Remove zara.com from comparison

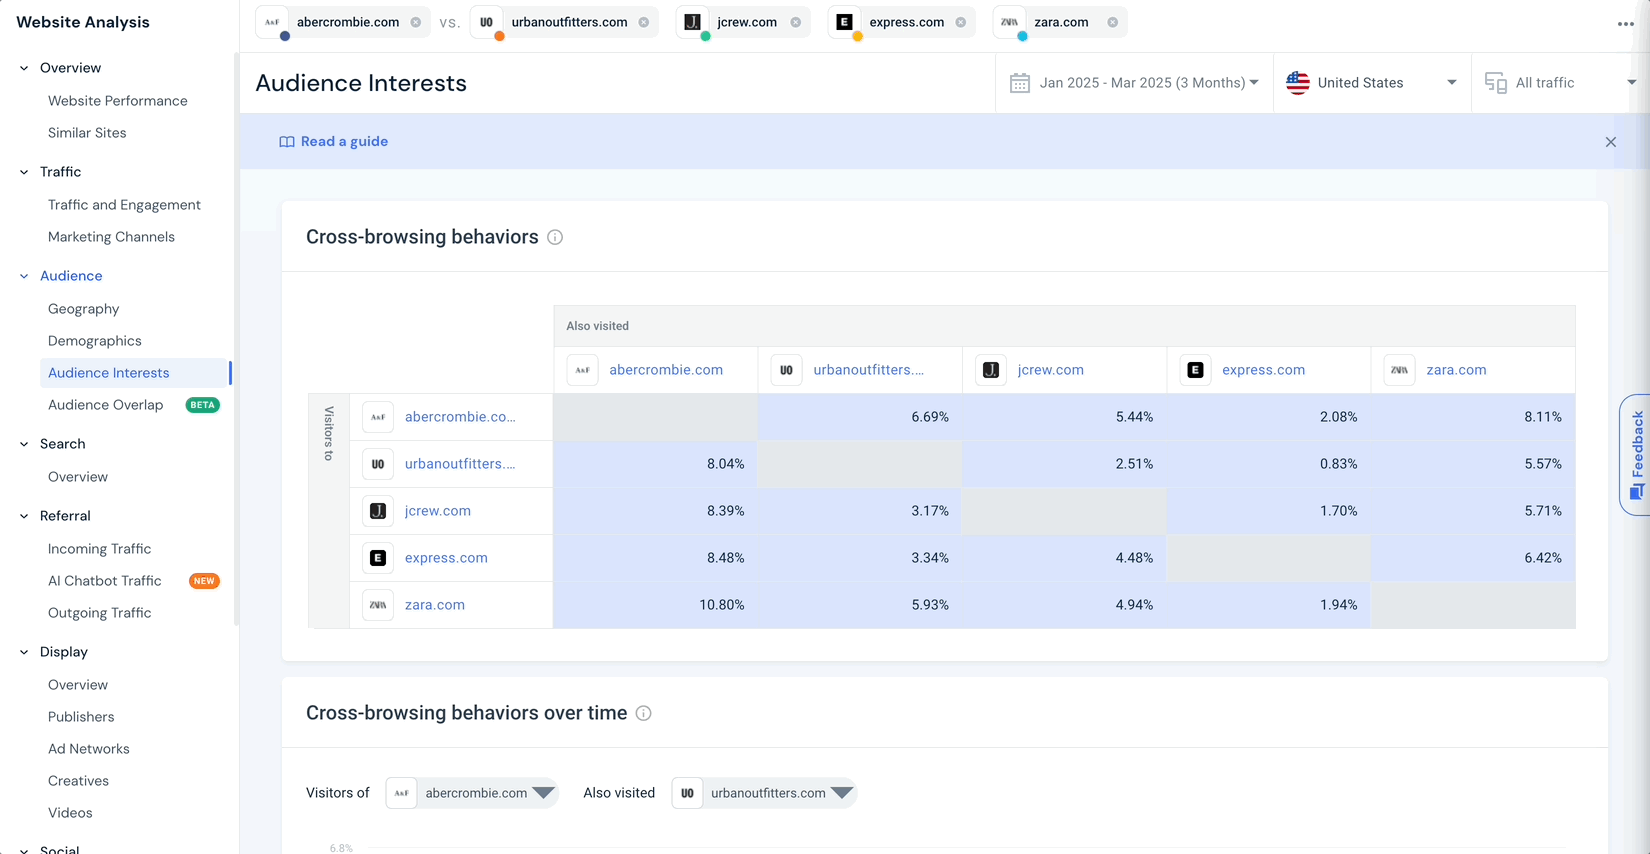(1113, 22)
